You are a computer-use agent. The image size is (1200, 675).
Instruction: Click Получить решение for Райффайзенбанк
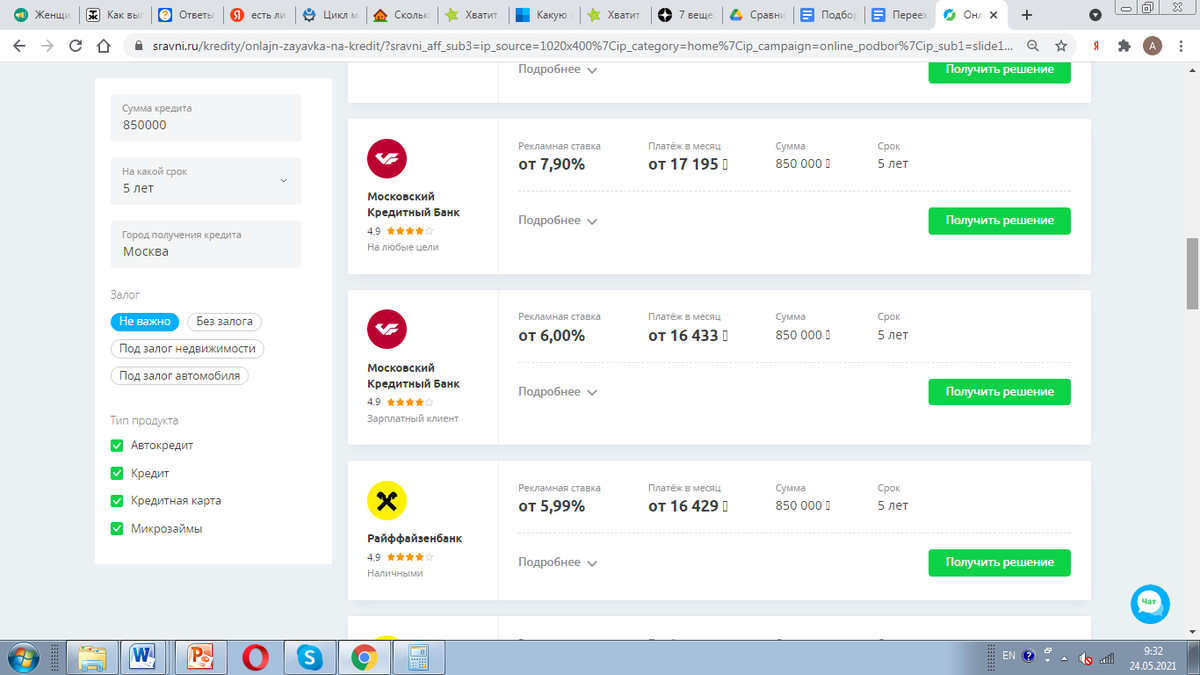999,563
